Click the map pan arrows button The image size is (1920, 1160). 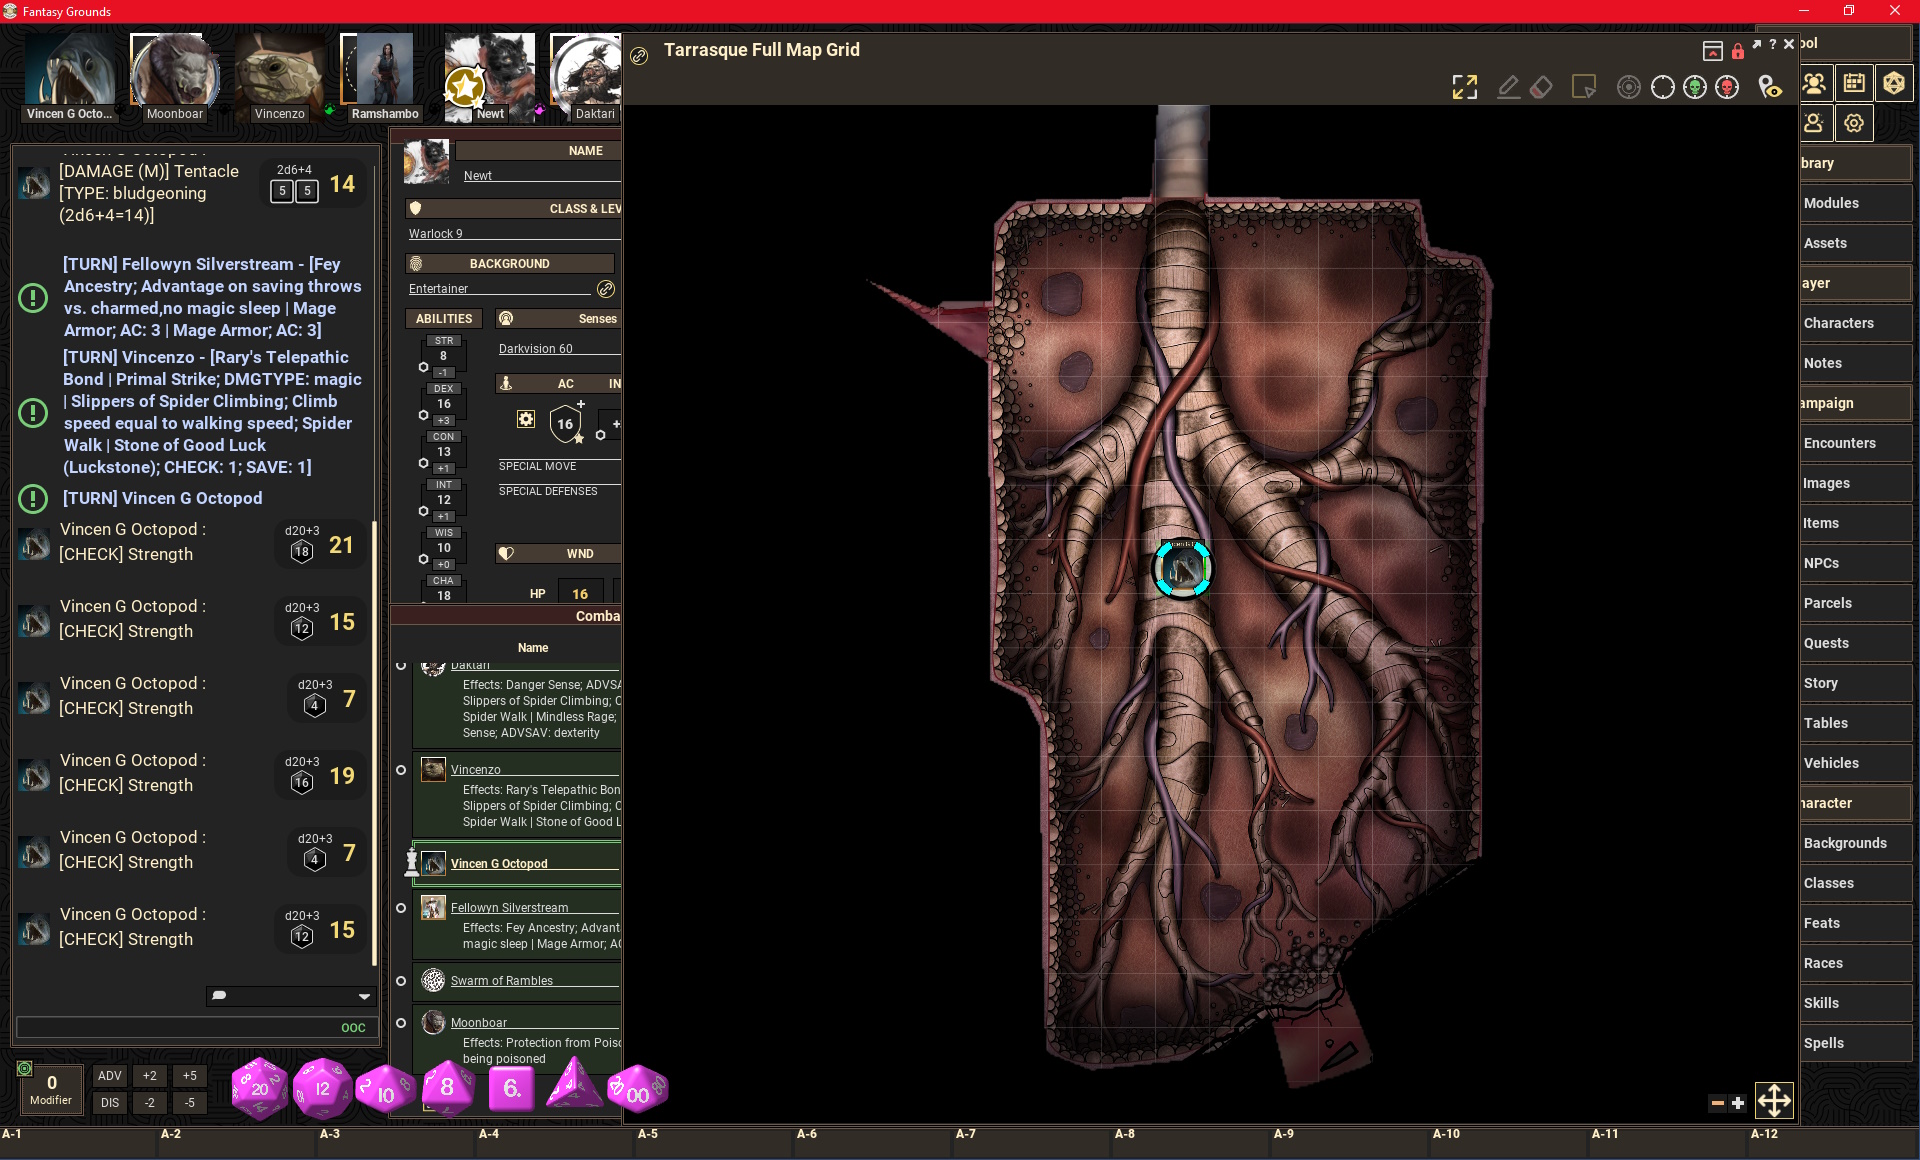tap(1774, 1100)
